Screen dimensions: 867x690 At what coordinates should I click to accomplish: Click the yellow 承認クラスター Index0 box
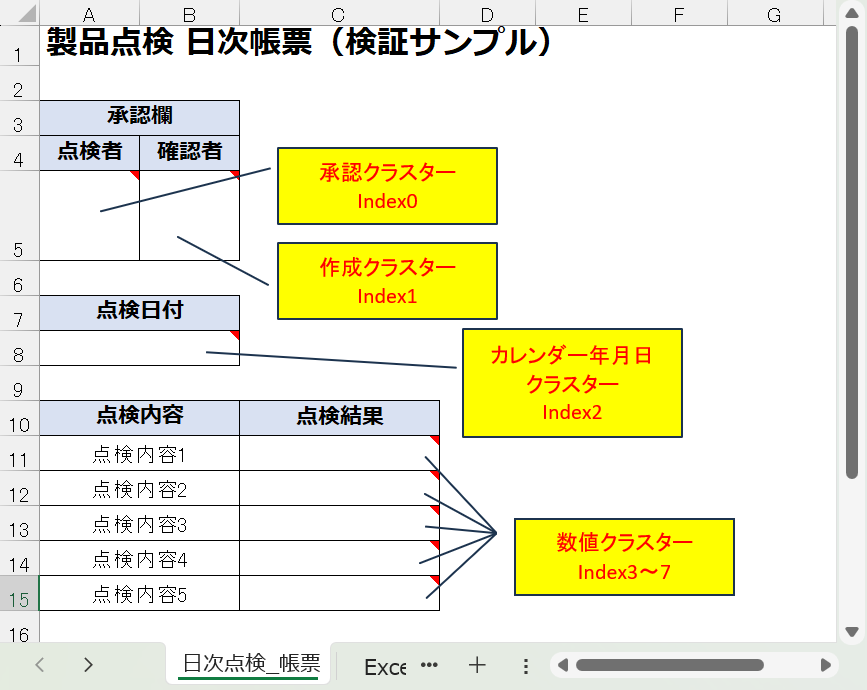click(x=387, y=186)
